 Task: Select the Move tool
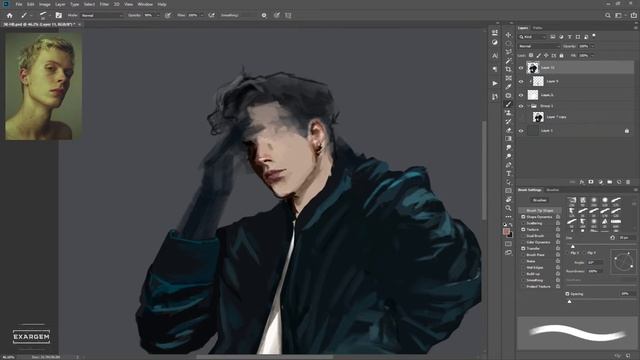(x=508, y=35)
